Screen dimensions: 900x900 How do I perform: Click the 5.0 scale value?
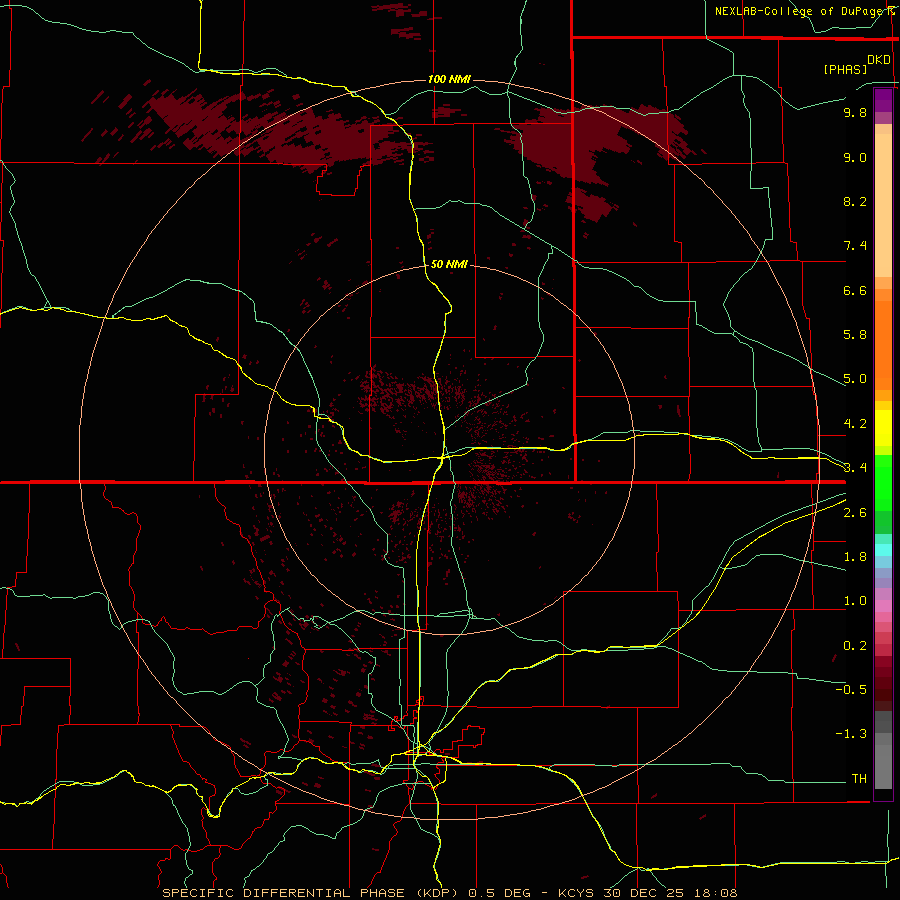click(855, 379)
